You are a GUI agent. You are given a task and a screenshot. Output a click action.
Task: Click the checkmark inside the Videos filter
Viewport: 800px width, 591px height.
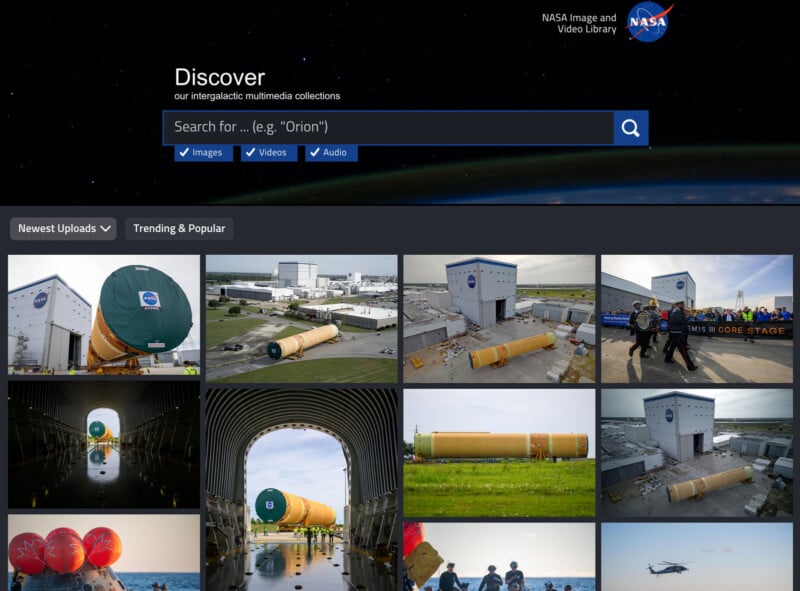tap(250, 152)
